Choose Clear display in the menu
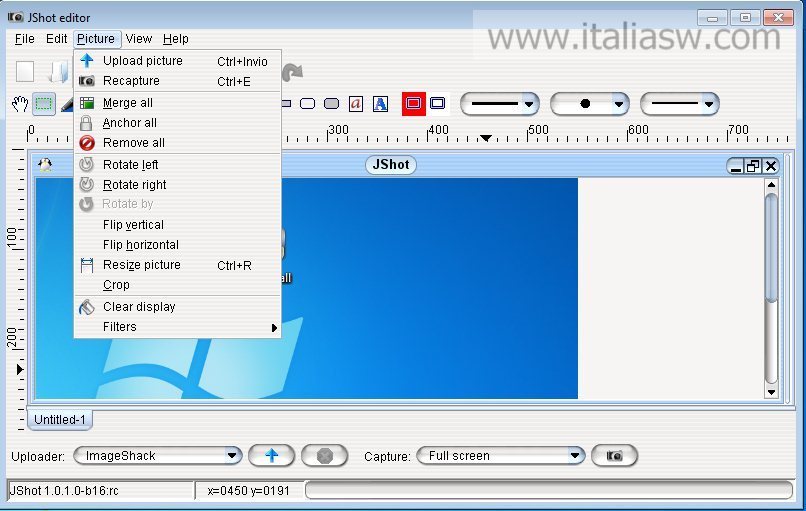This screenshot has height=511, width=806. pos(178,307)
